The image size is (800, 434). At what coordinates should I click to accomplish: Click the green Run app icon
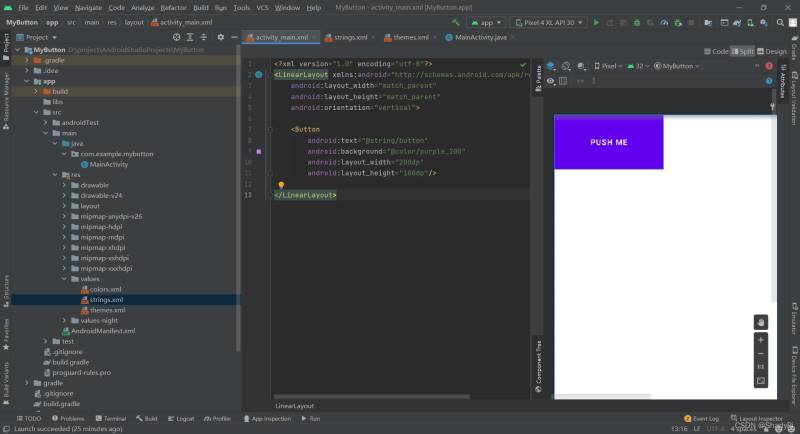(x=596, y=21)
